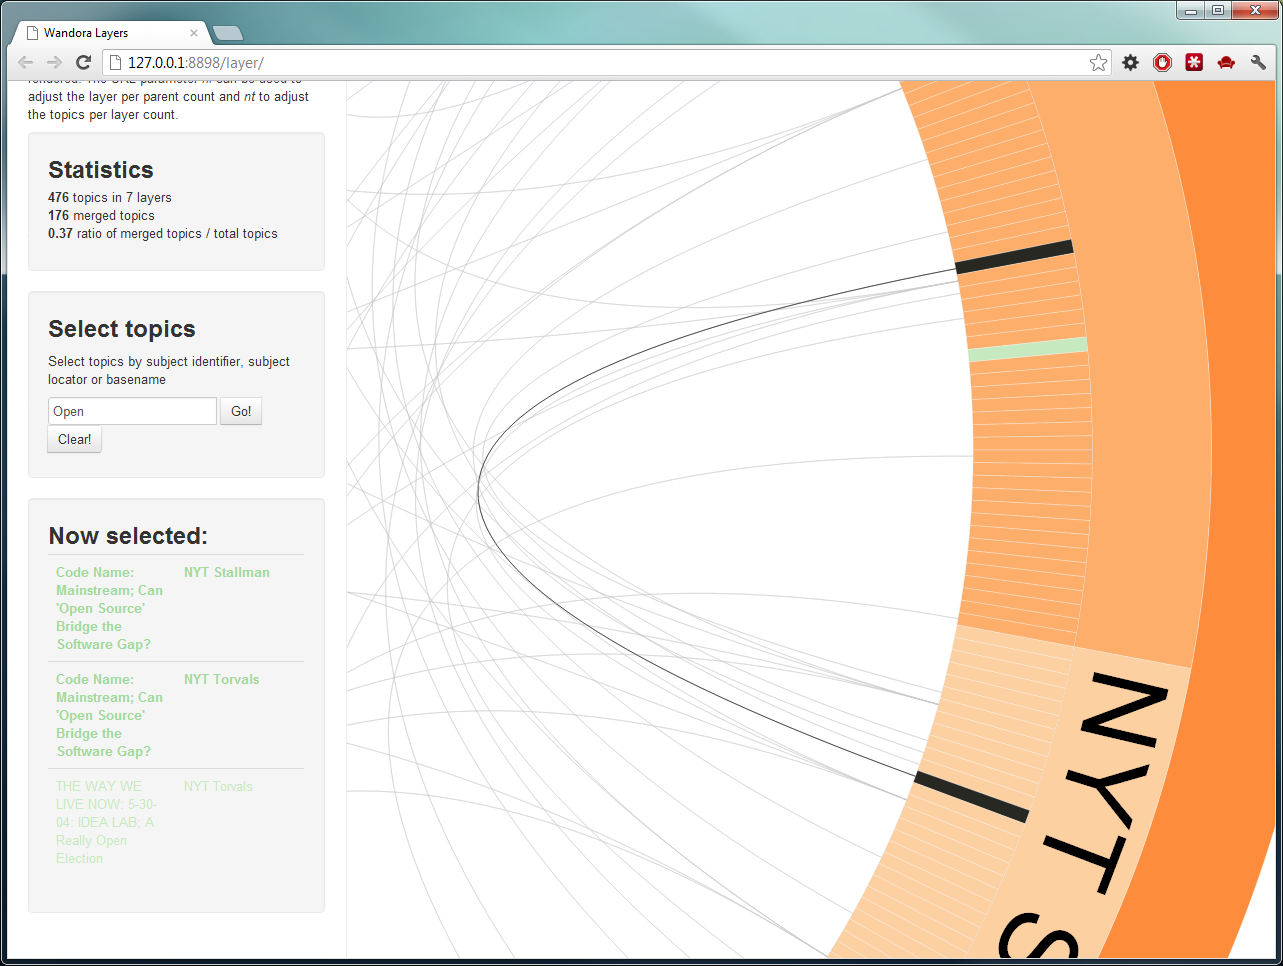
Task: Click the topic search input field
Action: click(132, 411)
